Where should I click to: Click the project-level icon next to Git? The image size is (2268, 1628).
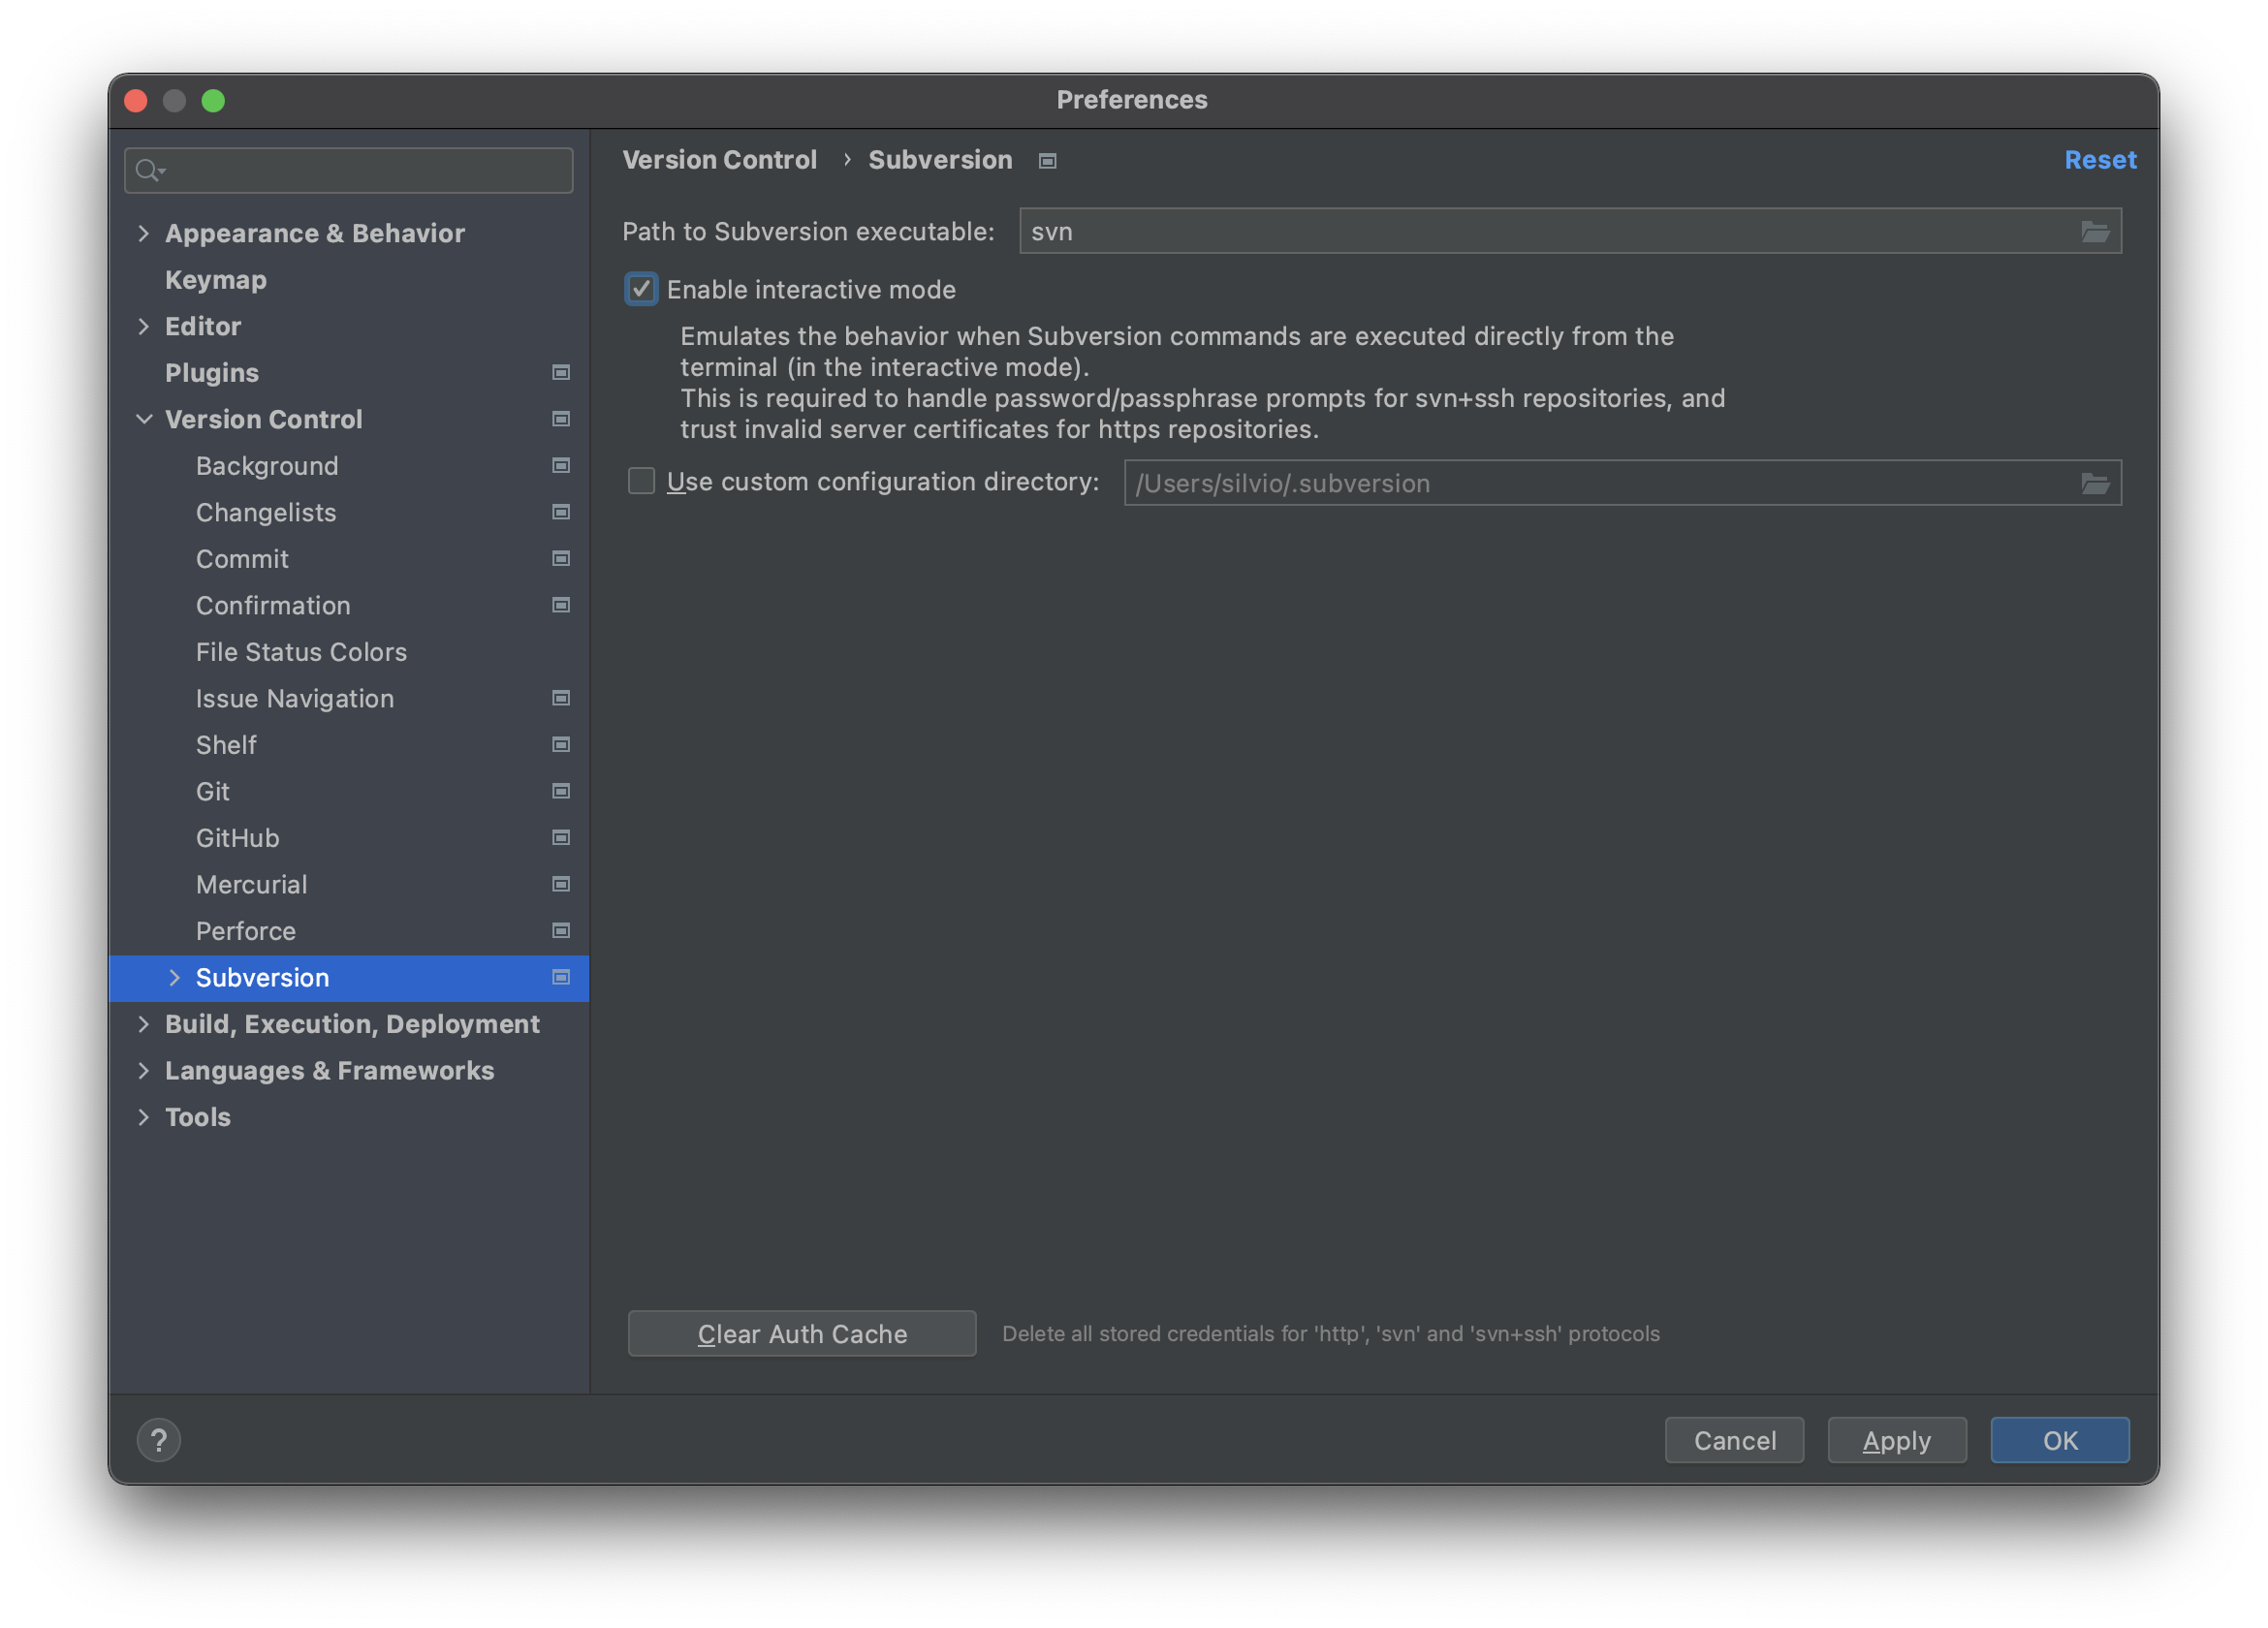[x=561, y=792]
